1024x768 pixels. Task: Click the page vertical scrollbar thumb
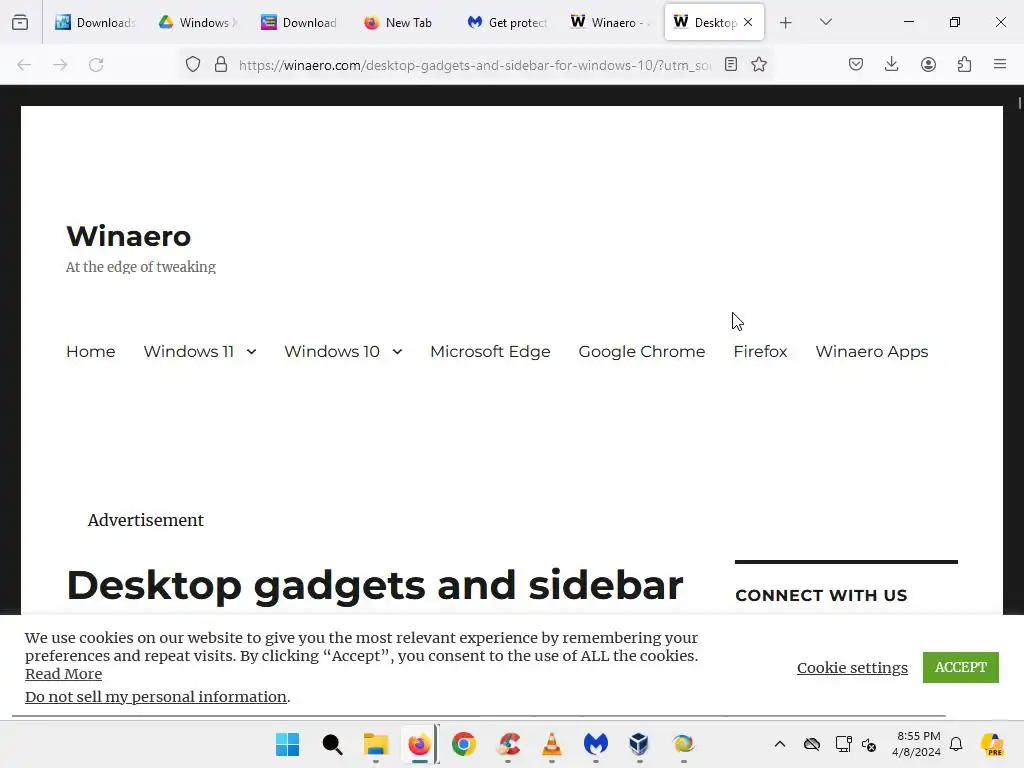[x=1019, y=103]
